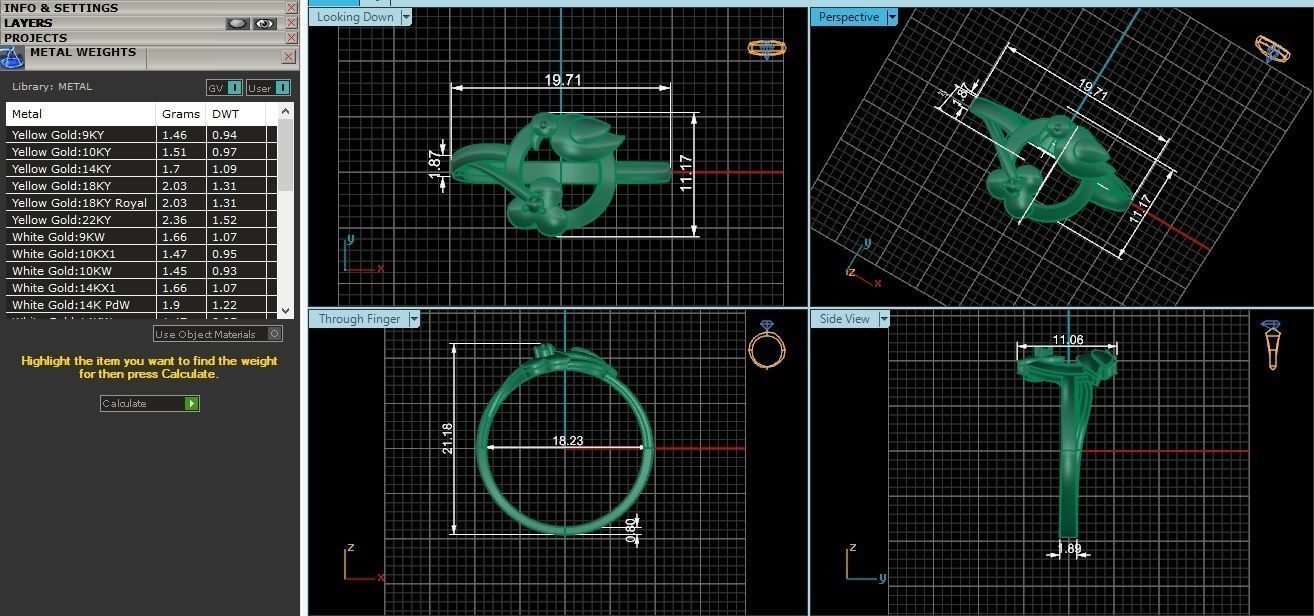Select the White Gold:9KW row
This screenshot has height=616, width=1314.
pyautogui.click(x=142, y=237)
